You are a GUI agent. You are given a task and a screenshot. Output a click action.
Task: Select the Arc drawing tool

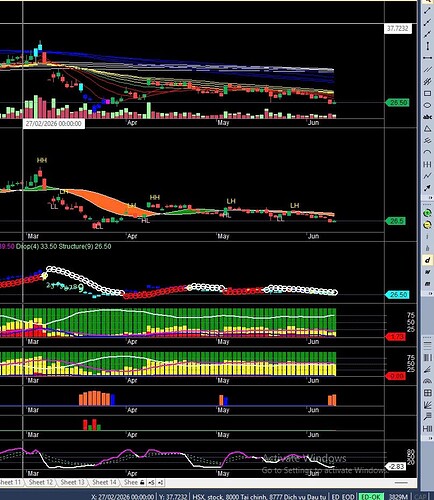(427, 152)
